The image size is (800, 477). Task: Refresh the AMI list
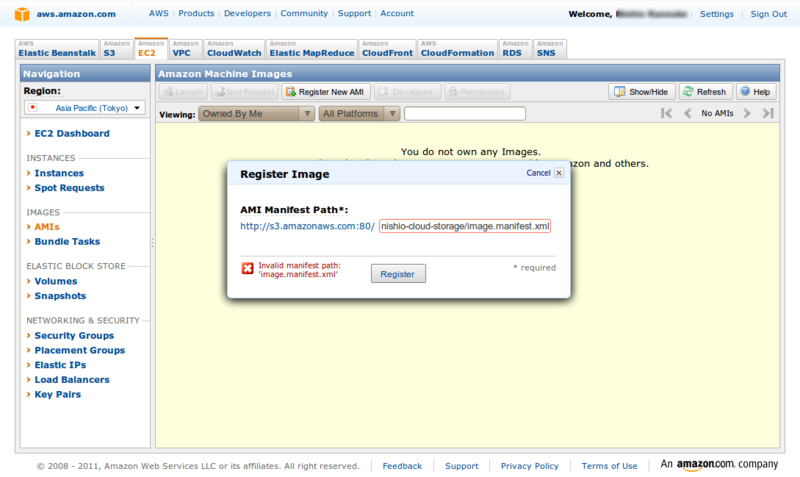[x=706, y=92]
